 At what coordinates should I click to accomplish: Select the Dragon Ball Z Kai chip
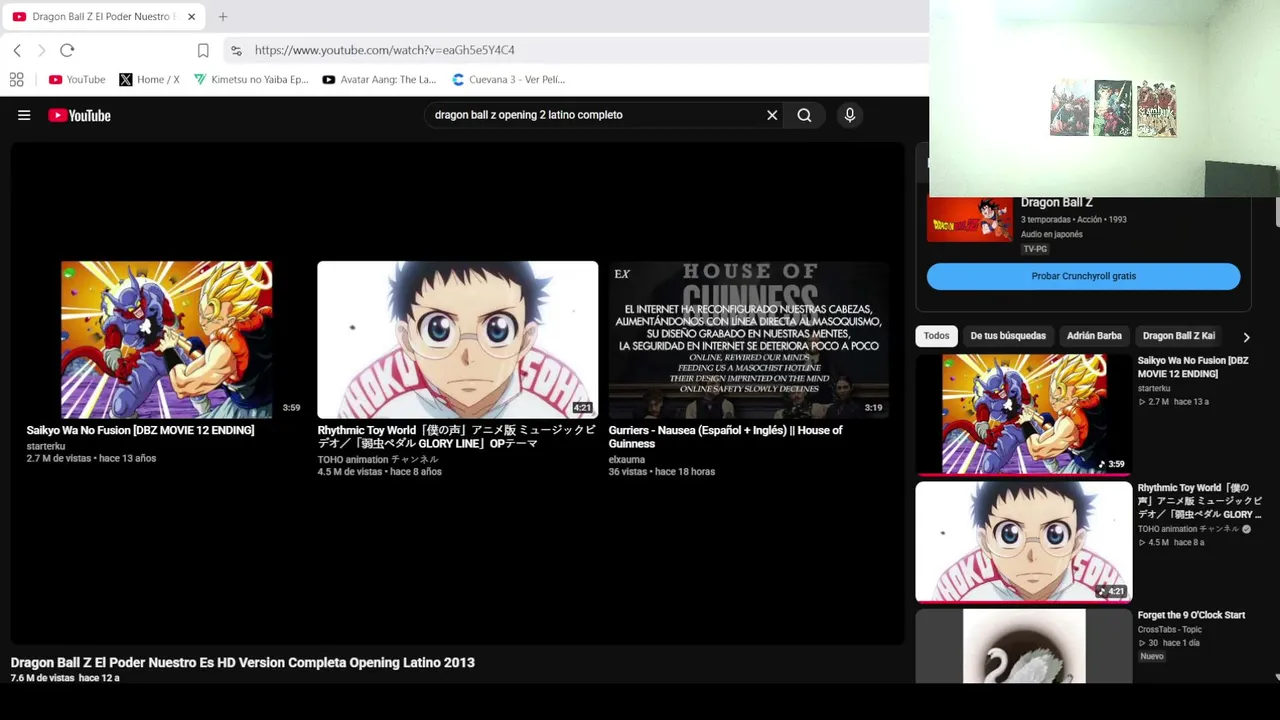(1179, 336)
